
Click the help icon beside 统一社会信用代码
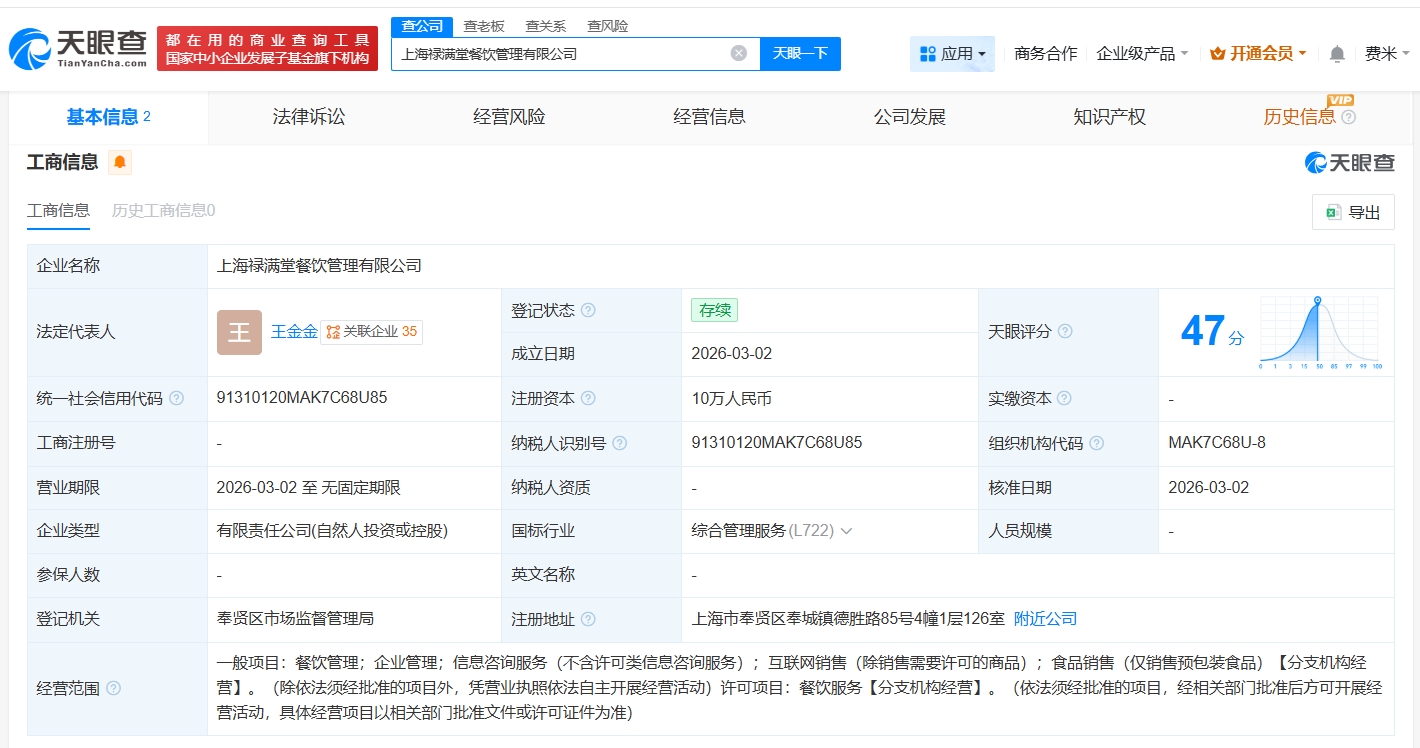[176, 398]
